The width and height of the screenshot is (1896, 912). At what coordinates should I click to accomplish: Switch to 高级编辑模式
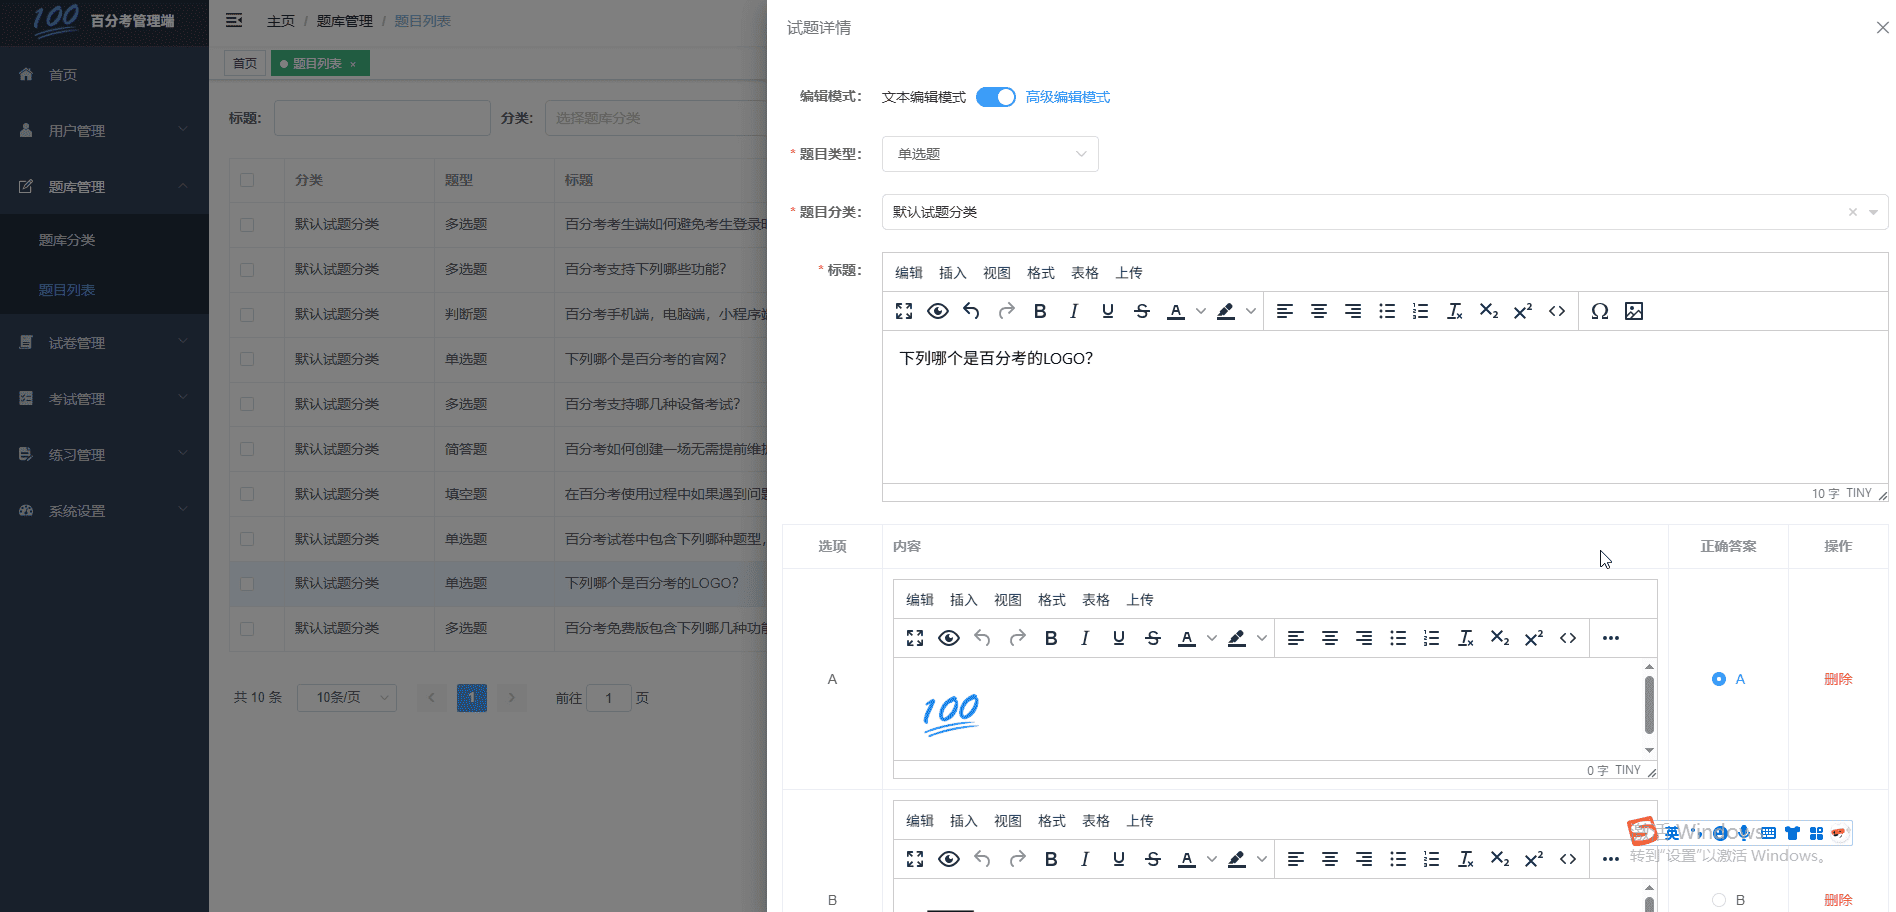pos(1066,97)
